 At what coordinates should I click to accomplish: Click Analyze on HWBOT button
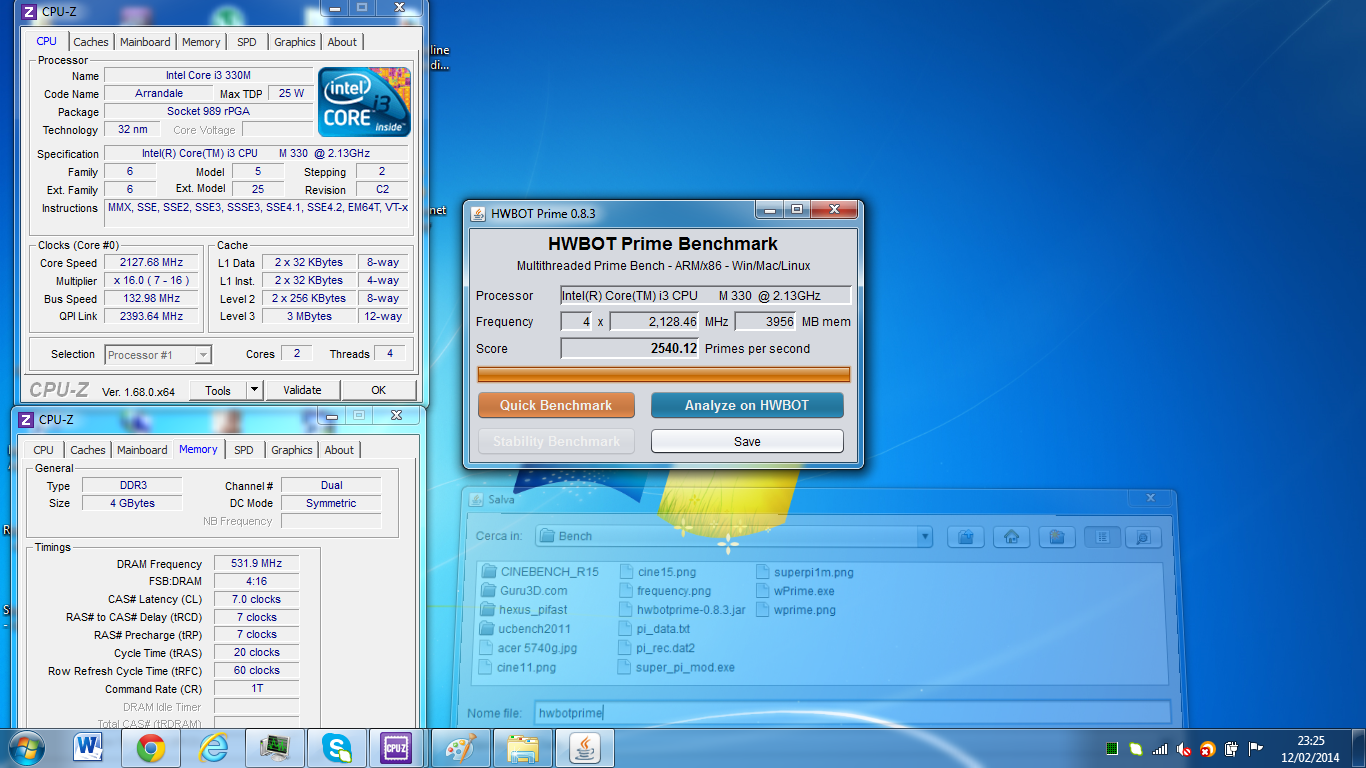[747, 405]
